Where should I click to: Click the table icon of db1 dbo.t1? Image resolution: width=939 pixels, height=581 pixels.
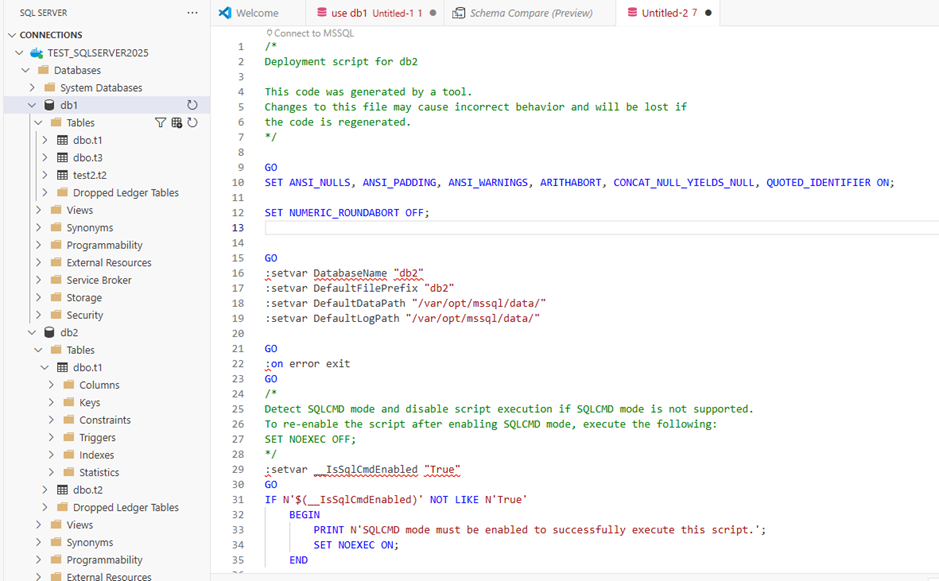[62, 140]
